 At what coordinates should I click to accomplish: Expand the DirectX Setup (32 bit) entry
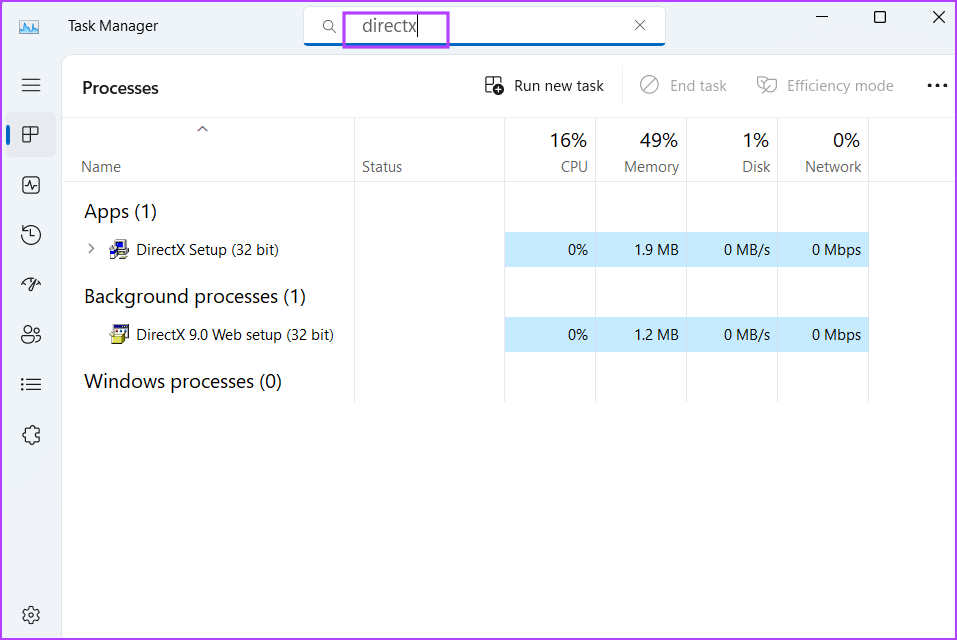pyautogui.click(x=91, y=249)
